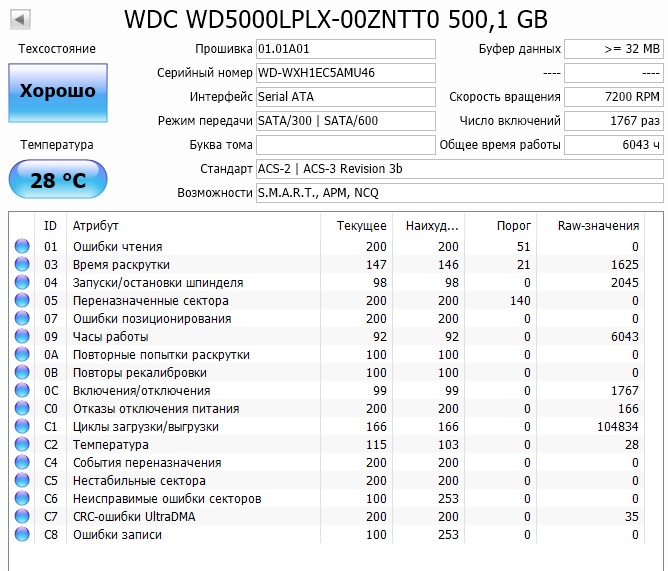
Task: Select row Включения/отключения
Action: pos(326,390)
